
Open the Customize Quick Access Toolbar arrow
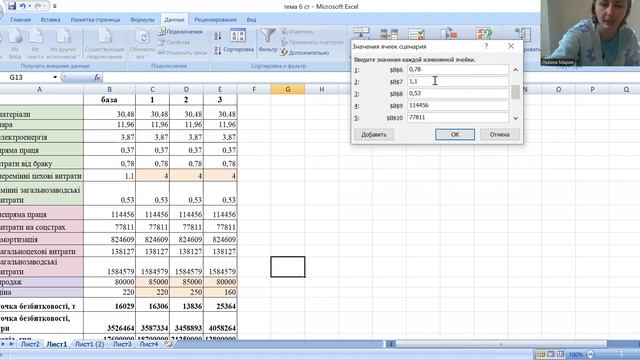click(55, 7)
